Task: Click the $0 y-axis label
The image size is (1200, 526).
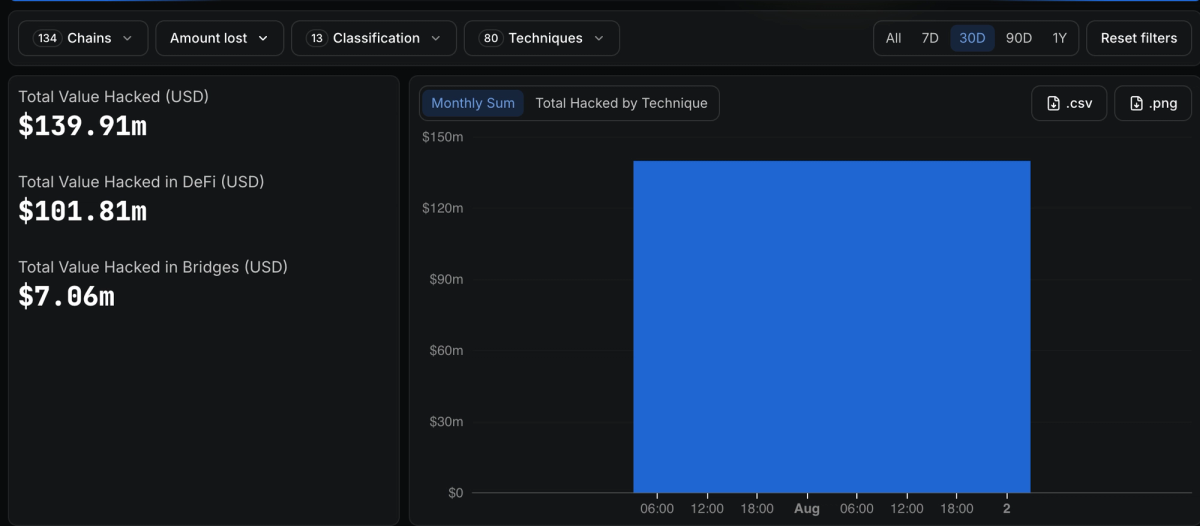Action: 454,493
